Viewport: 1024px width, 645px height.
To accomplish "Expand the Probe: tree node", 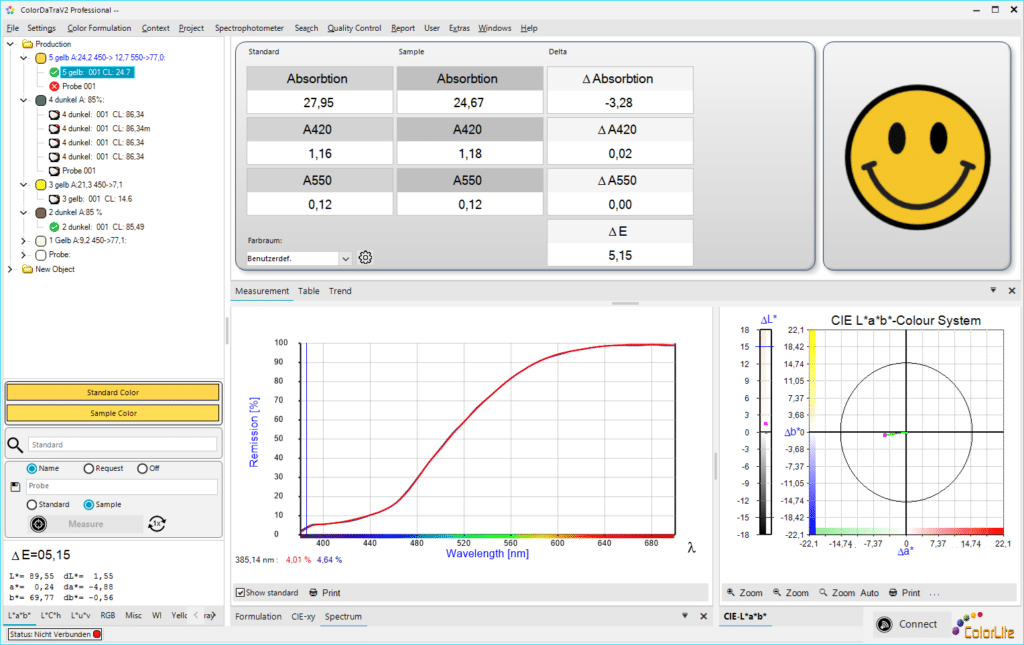I will click(x=24, y=255).
